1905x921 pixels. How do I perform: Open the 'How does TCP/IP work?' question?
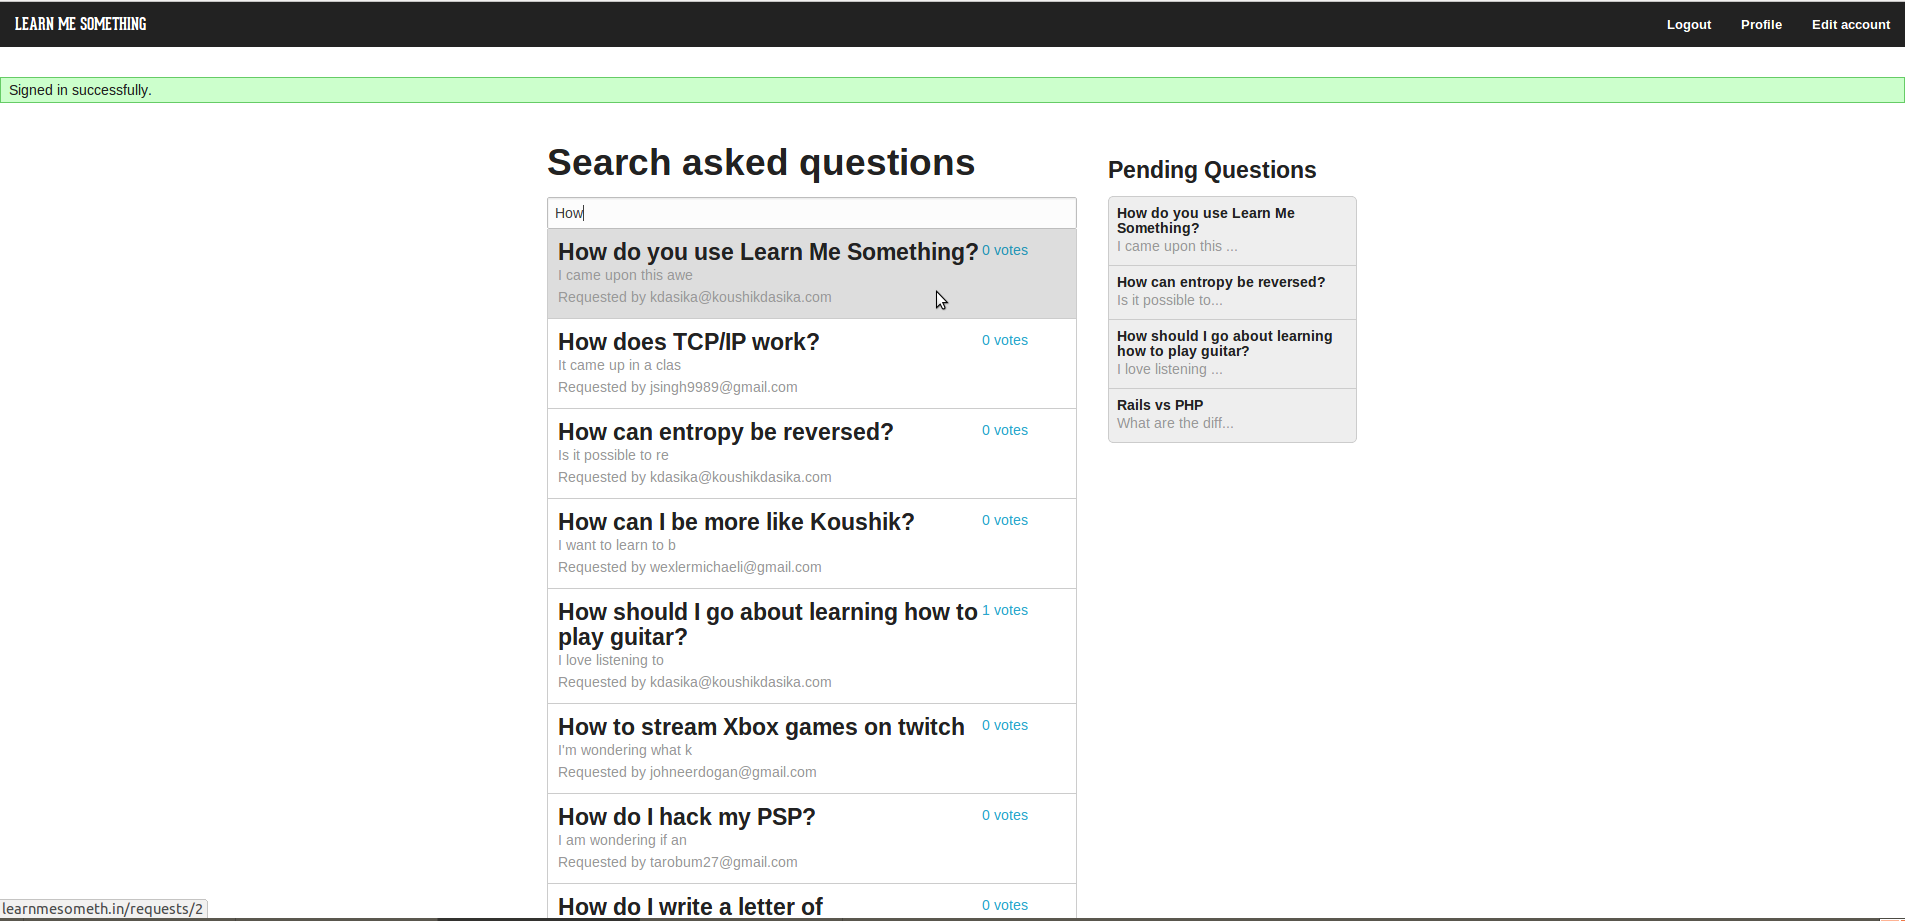pyautogui.click(x=688, y=343)
